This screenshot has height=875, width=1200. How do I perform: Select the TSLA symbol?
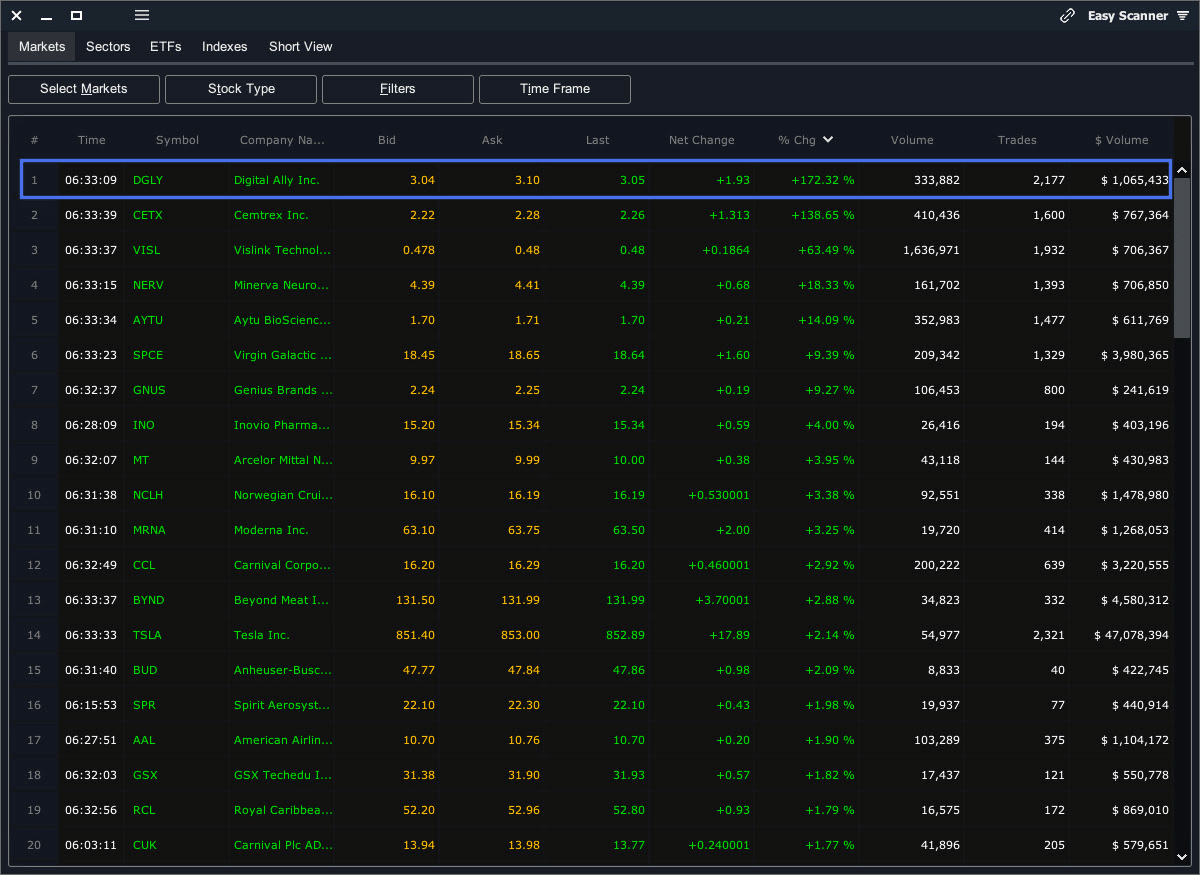(x=147, y=635)
